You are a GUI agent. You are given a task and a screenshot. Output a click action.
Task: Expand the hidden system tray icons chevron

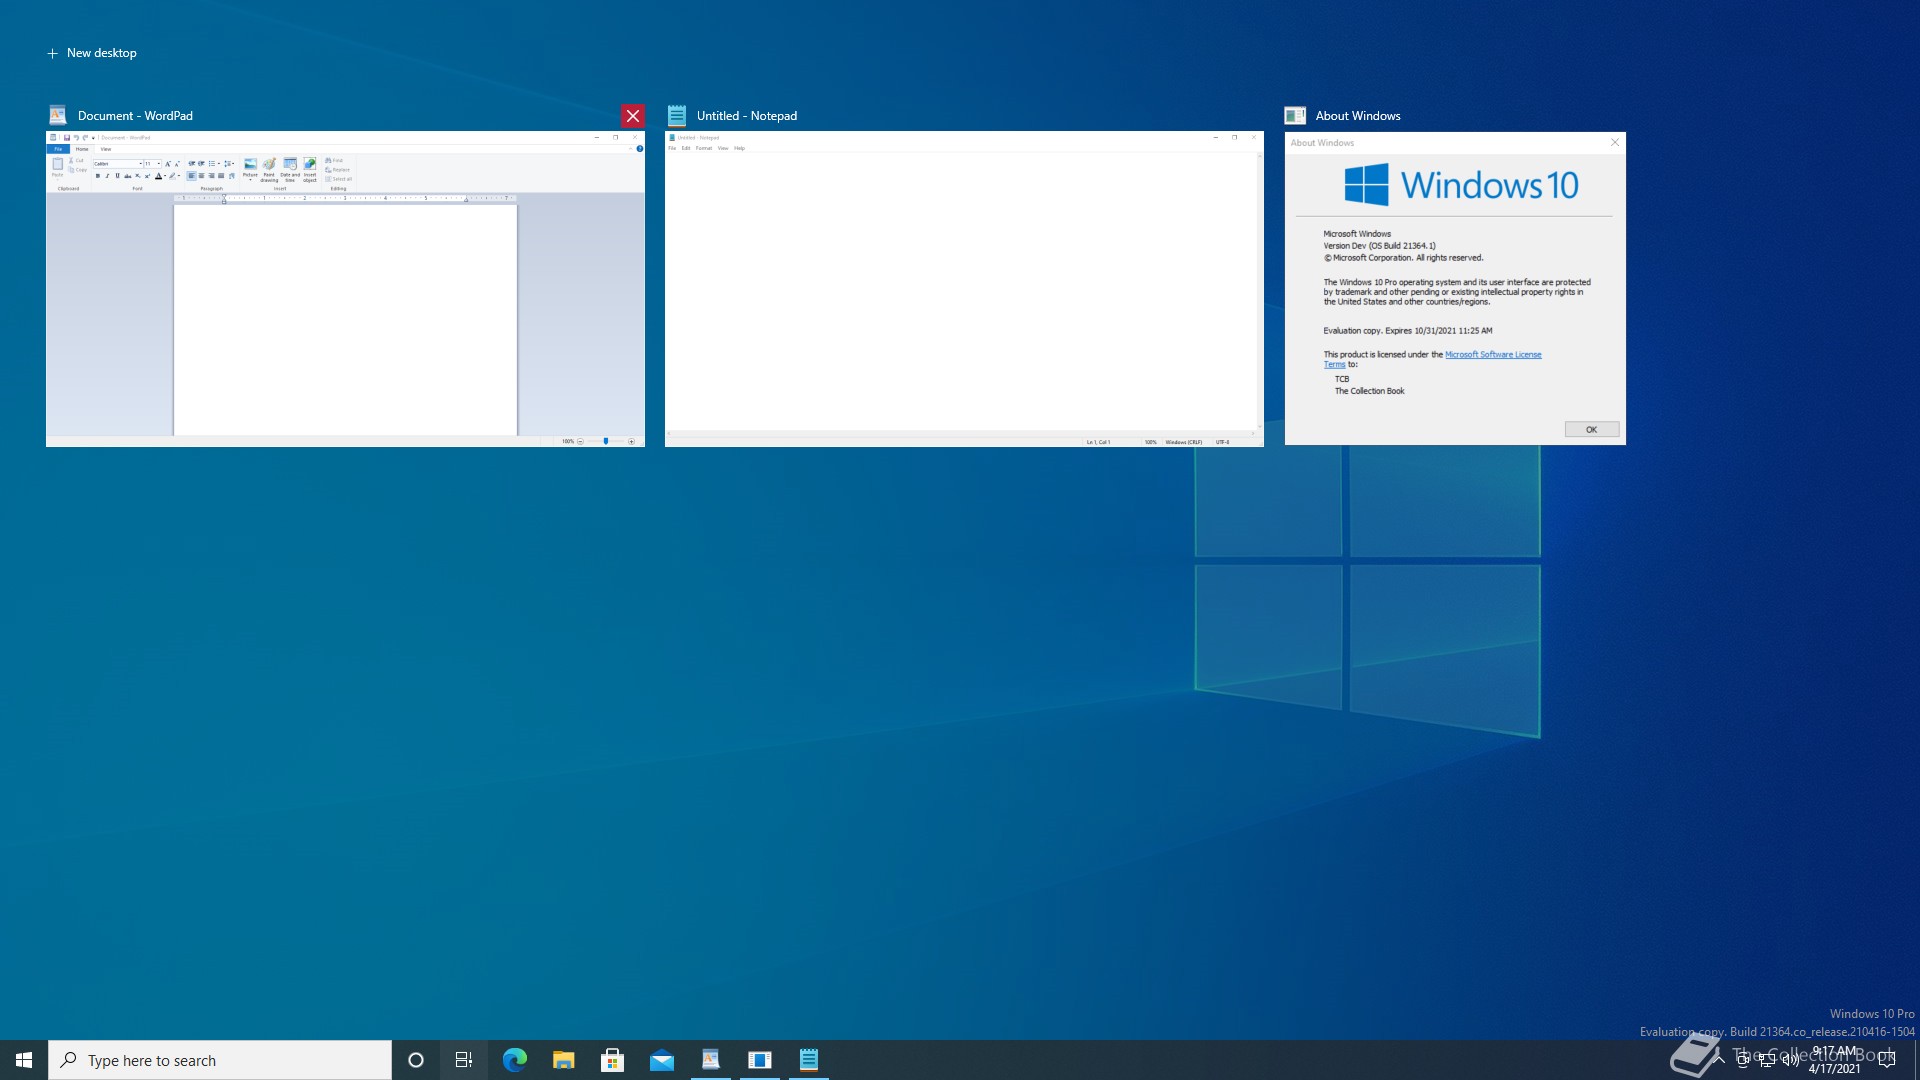click(x=1718, y=1059)
